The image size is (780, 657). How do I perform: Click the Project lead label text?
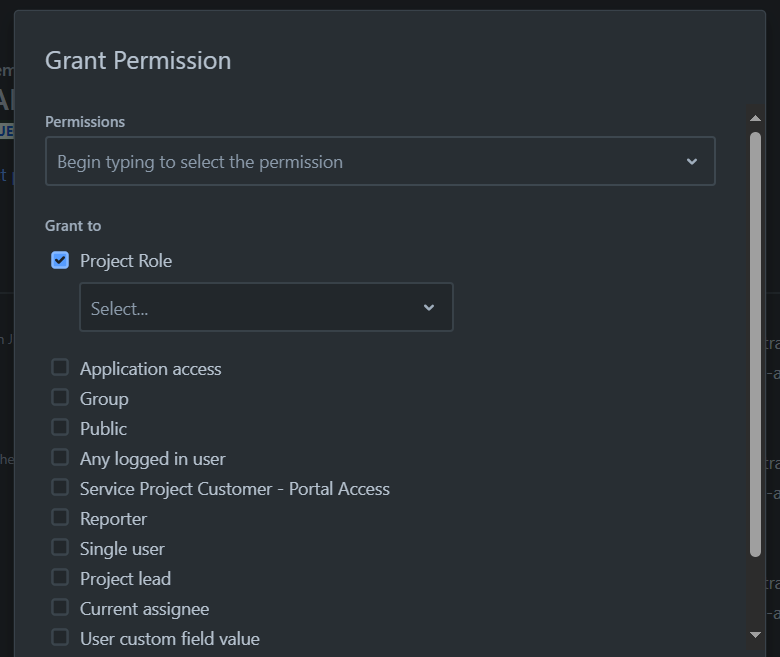125,578
